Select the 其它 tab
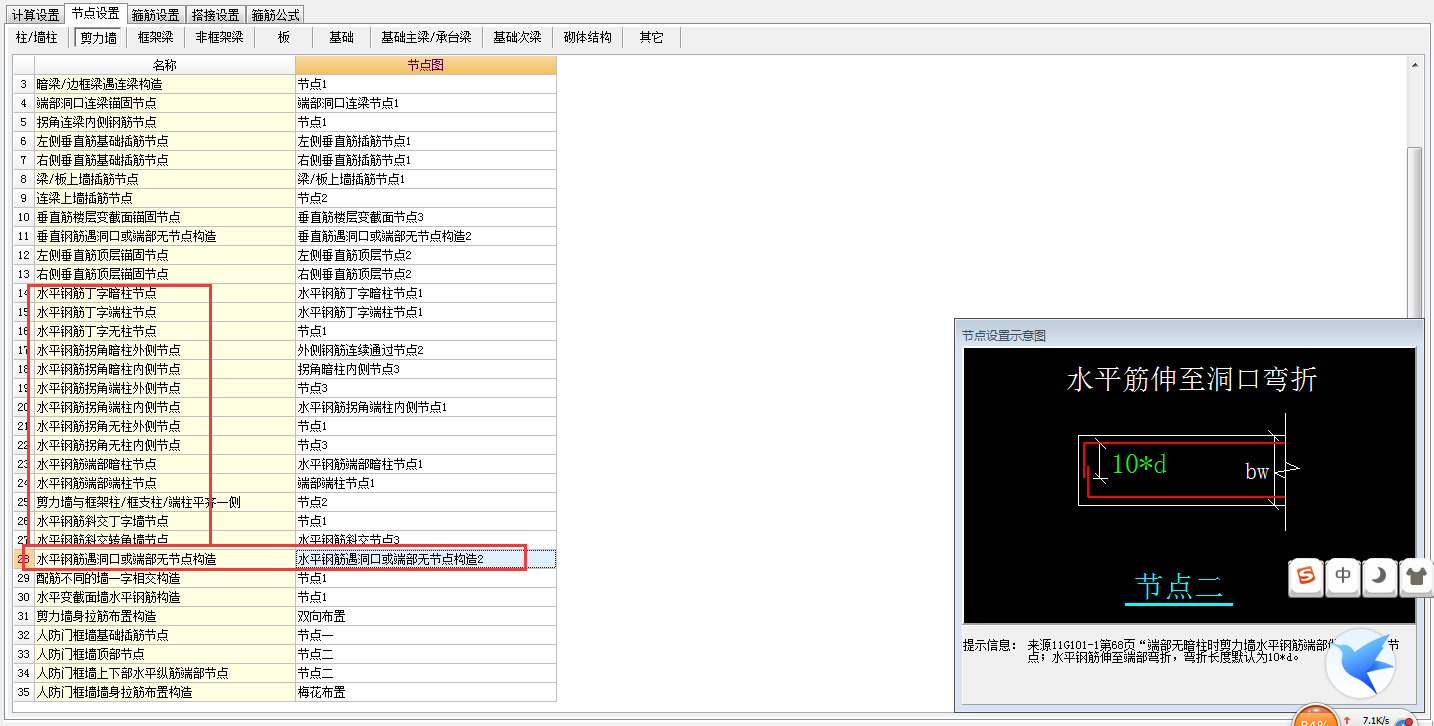Image resolution: width=1434 pixels, height=726 pixels. click(651, 37)
